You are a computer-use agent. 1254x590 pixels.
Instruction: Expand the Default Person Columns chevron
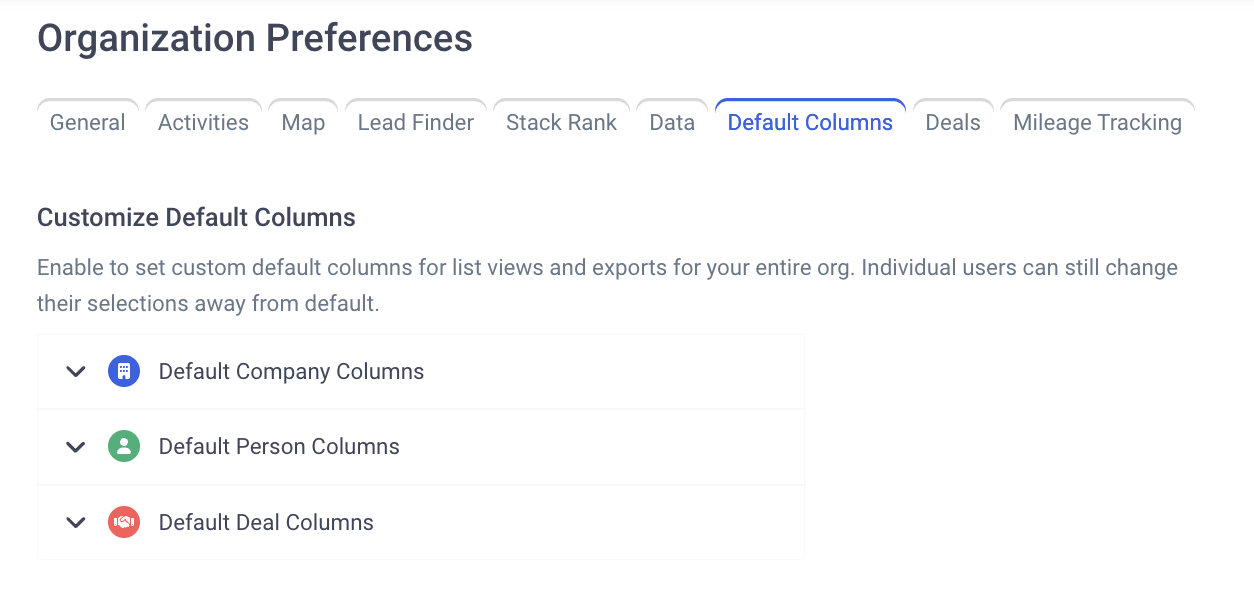click(76, 447)
